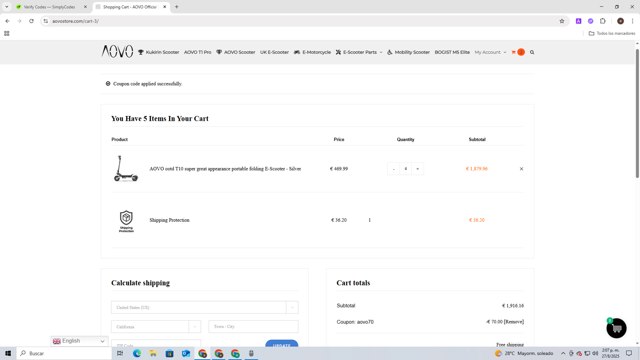The image size is (640, 360).
Task: Open the AOVO Scooter menu item
Action: point(236,52)
